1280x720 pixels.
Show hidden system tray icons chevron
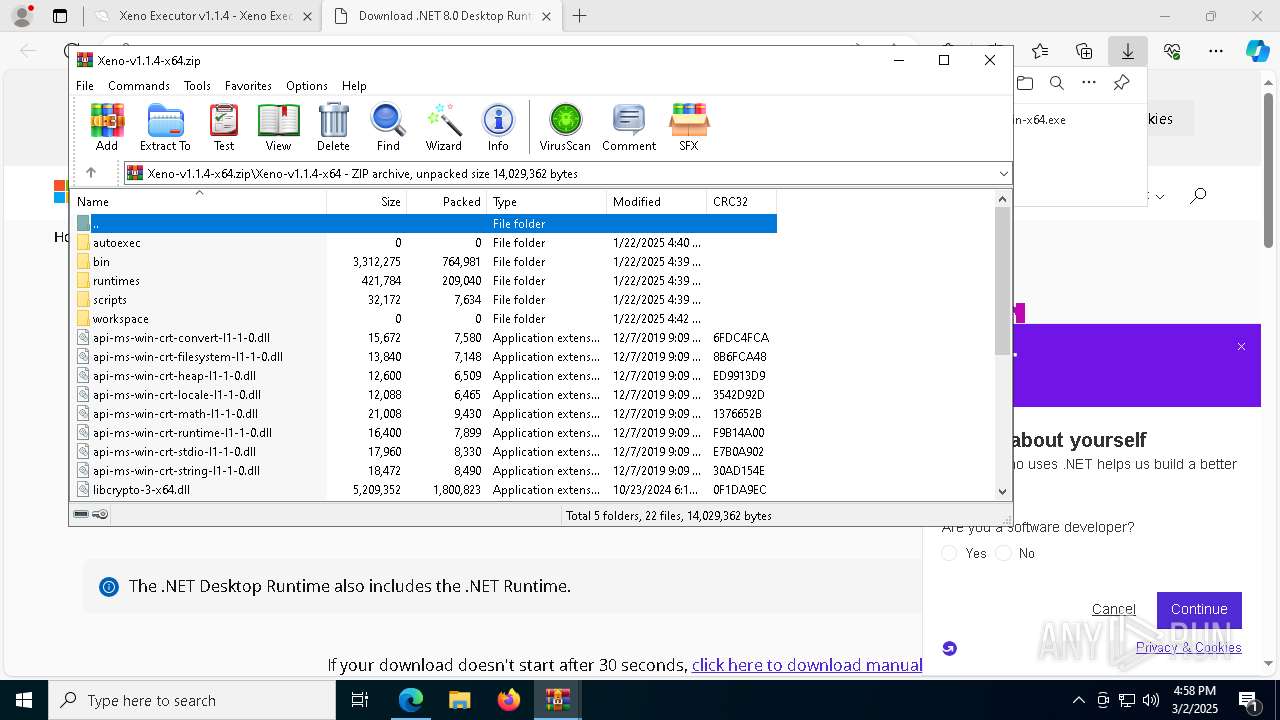pos(1078,700)
